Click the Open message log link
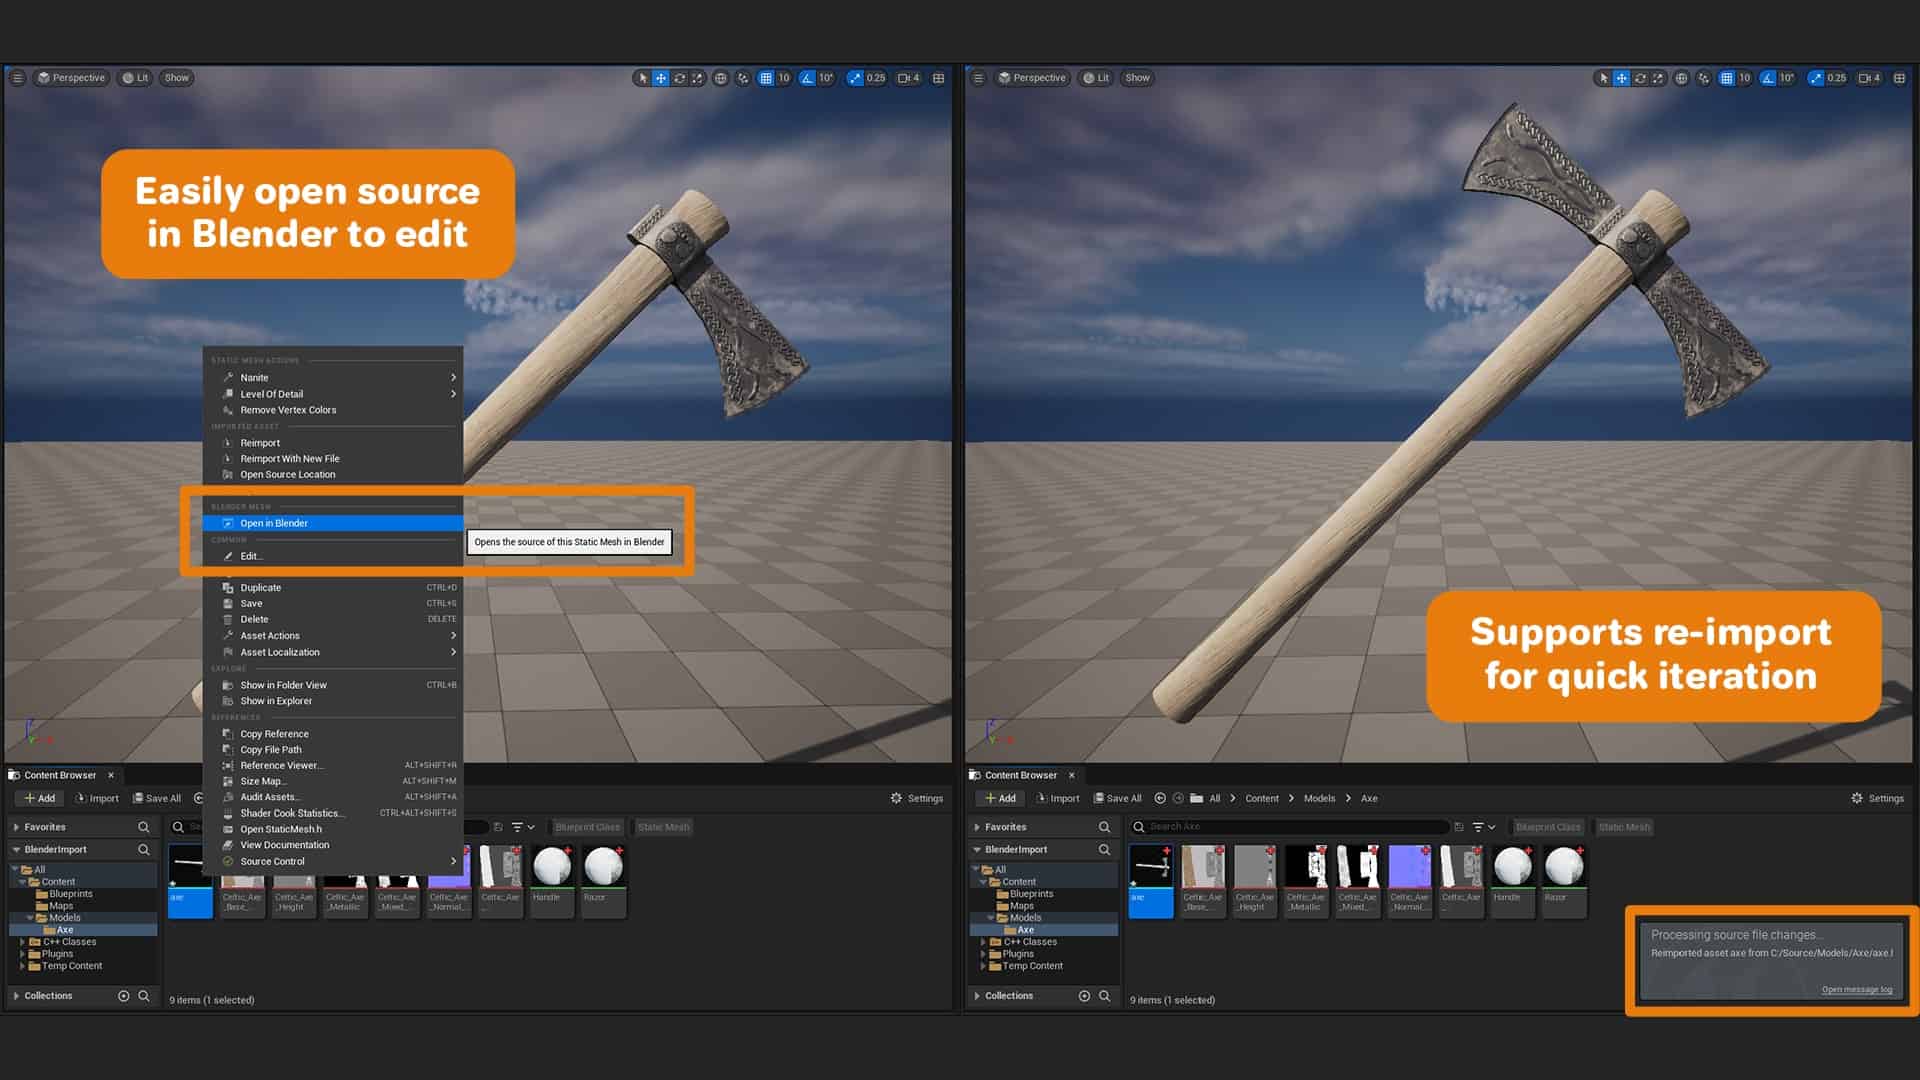Viewport: 1920px width, 1080px height. (x=1857, y=989)
